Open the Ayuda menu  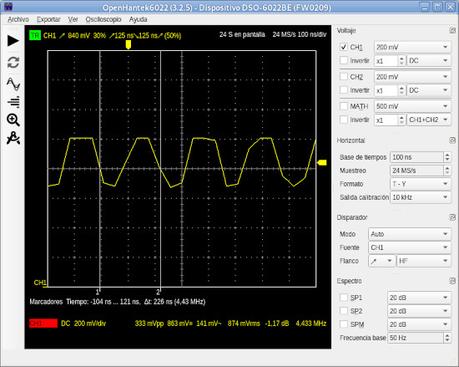[x=138, y=19]
